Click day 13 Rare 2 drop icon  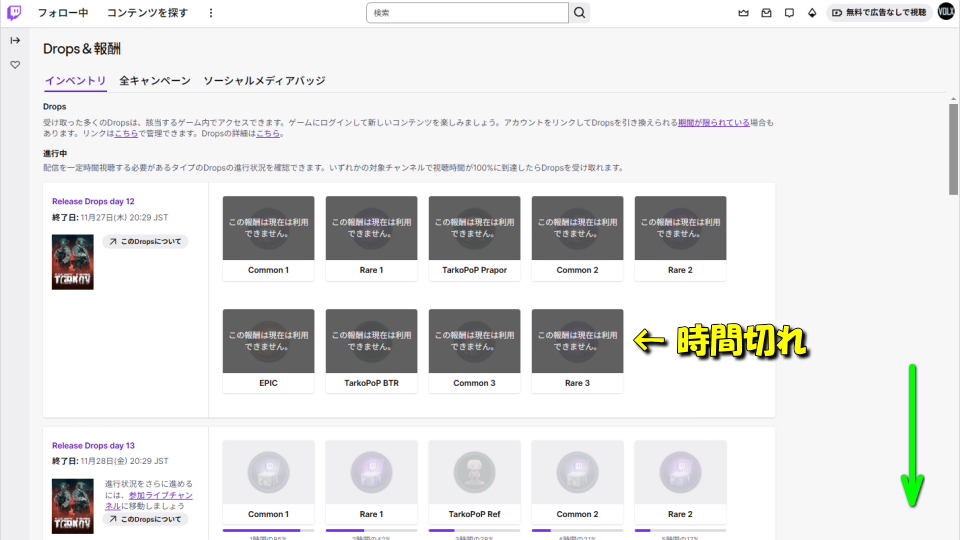680,473
